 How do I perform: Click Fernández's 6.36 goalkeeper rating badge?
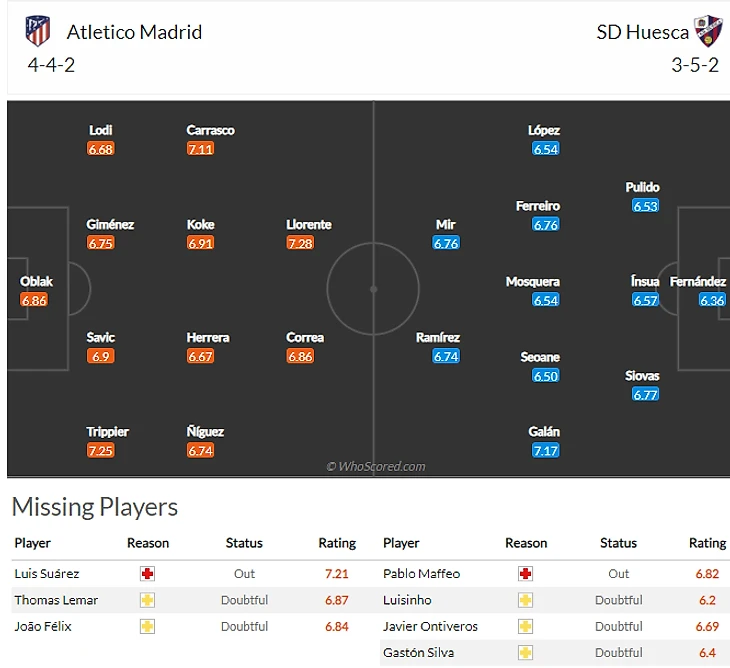coord(712,300)
